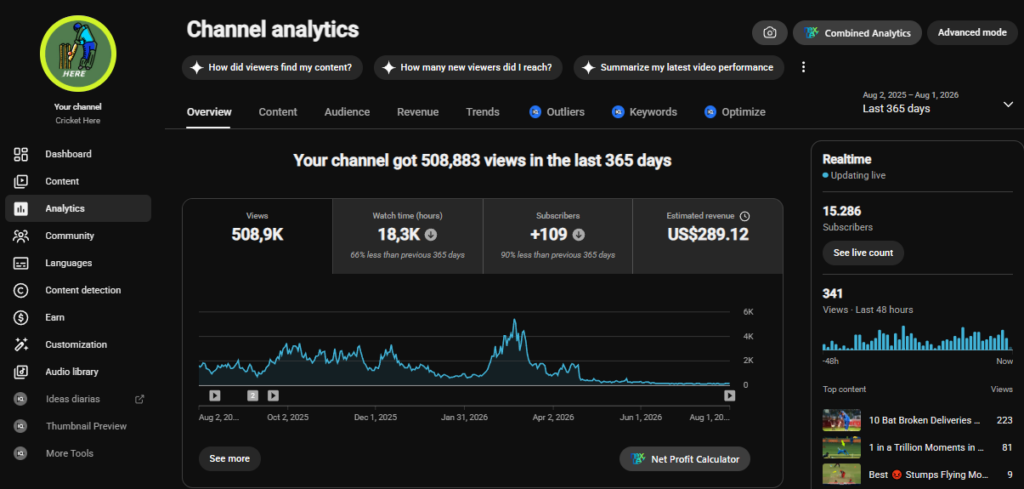Viewport: 1024px width, 489px height.
Task: Click the '2' videos marker below the chart
Action: pos(253,395)
